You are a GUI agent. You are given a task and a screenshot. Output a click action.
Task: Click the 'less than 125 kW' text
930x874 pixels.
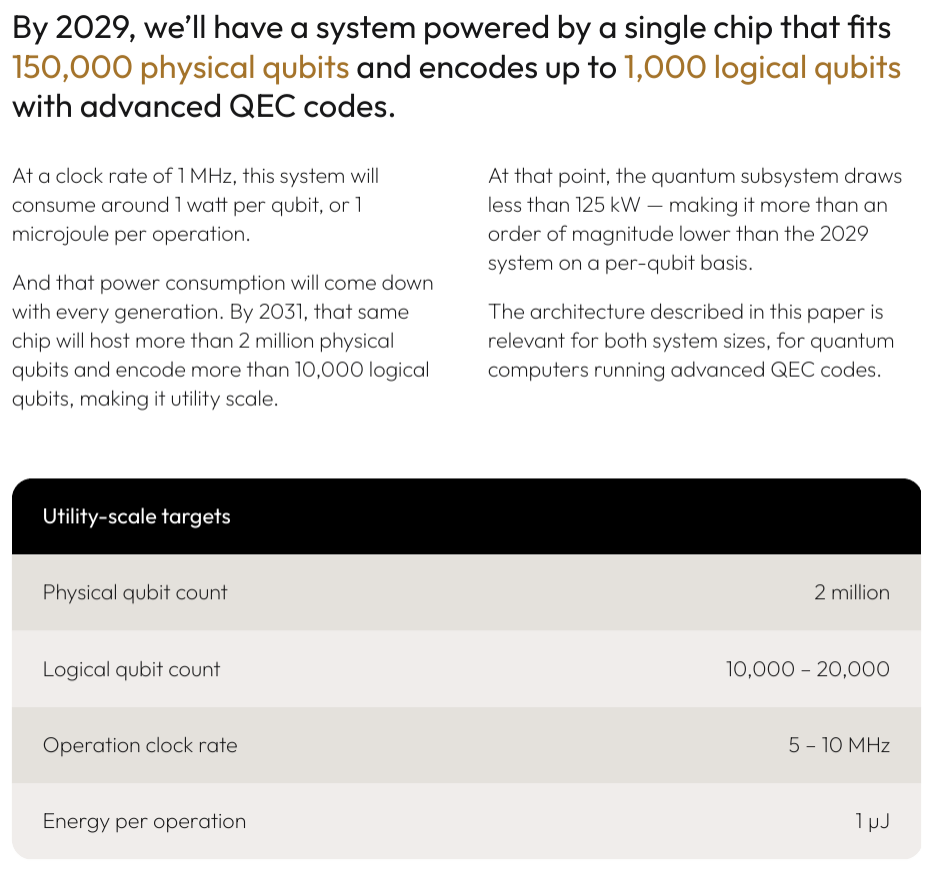pyautogui.click(x=564, y=205)
